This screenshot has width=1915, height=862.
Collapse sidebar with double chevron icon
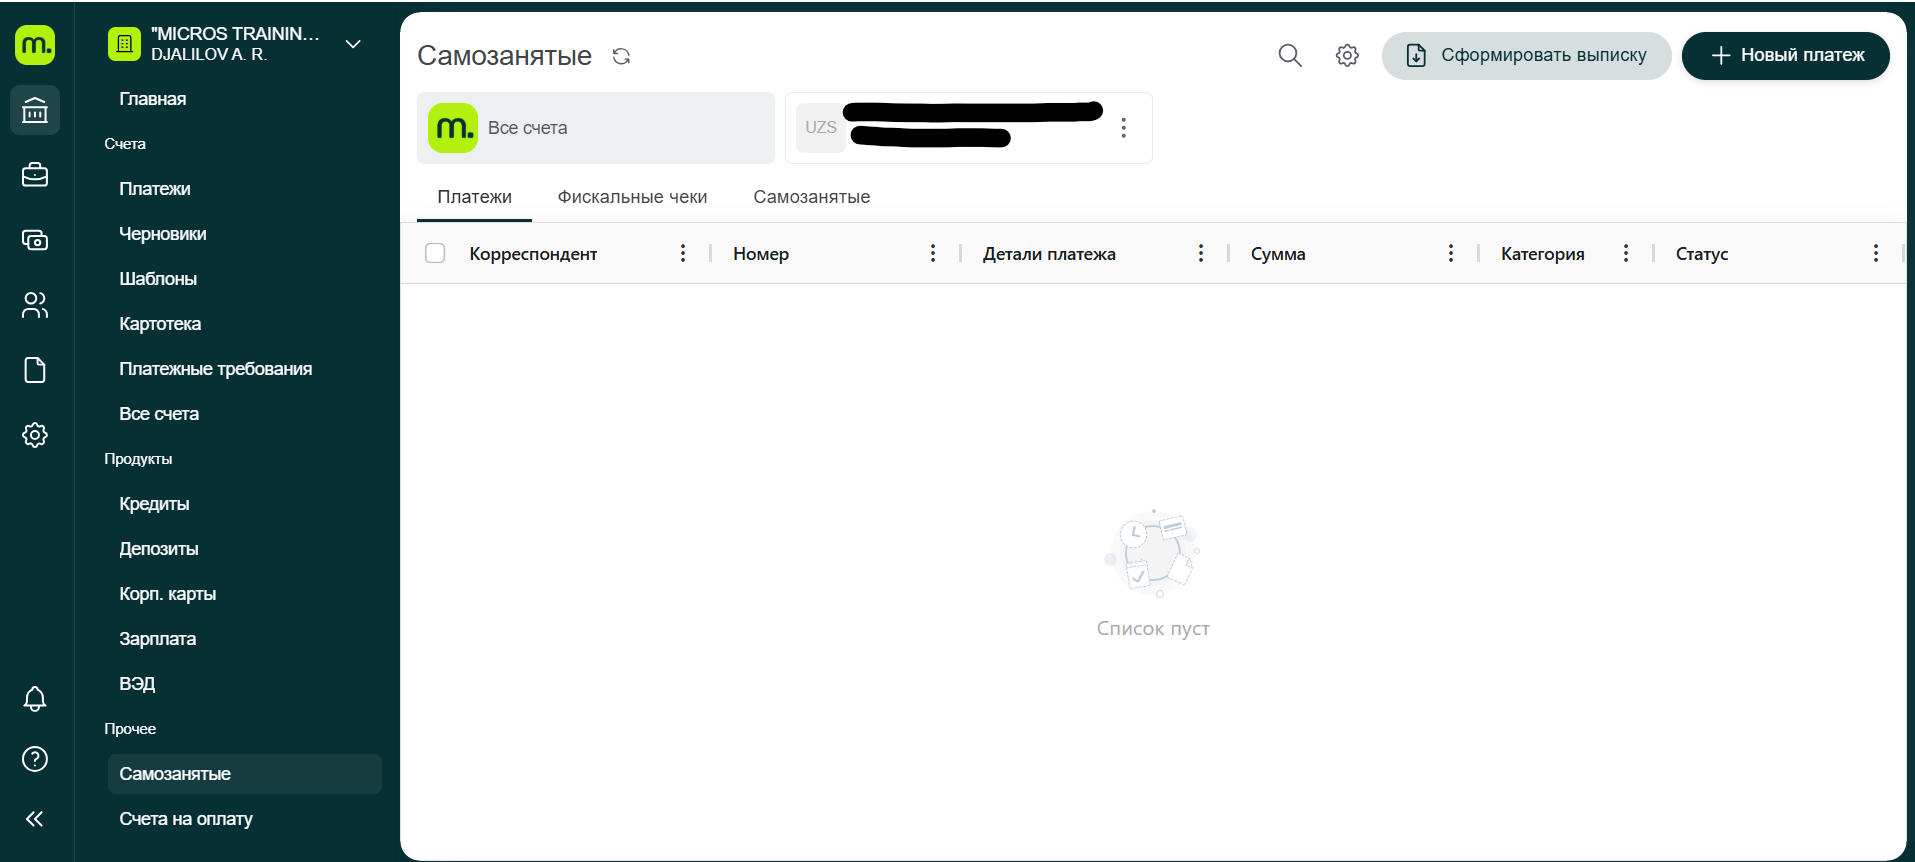click(x=35, y=819)
